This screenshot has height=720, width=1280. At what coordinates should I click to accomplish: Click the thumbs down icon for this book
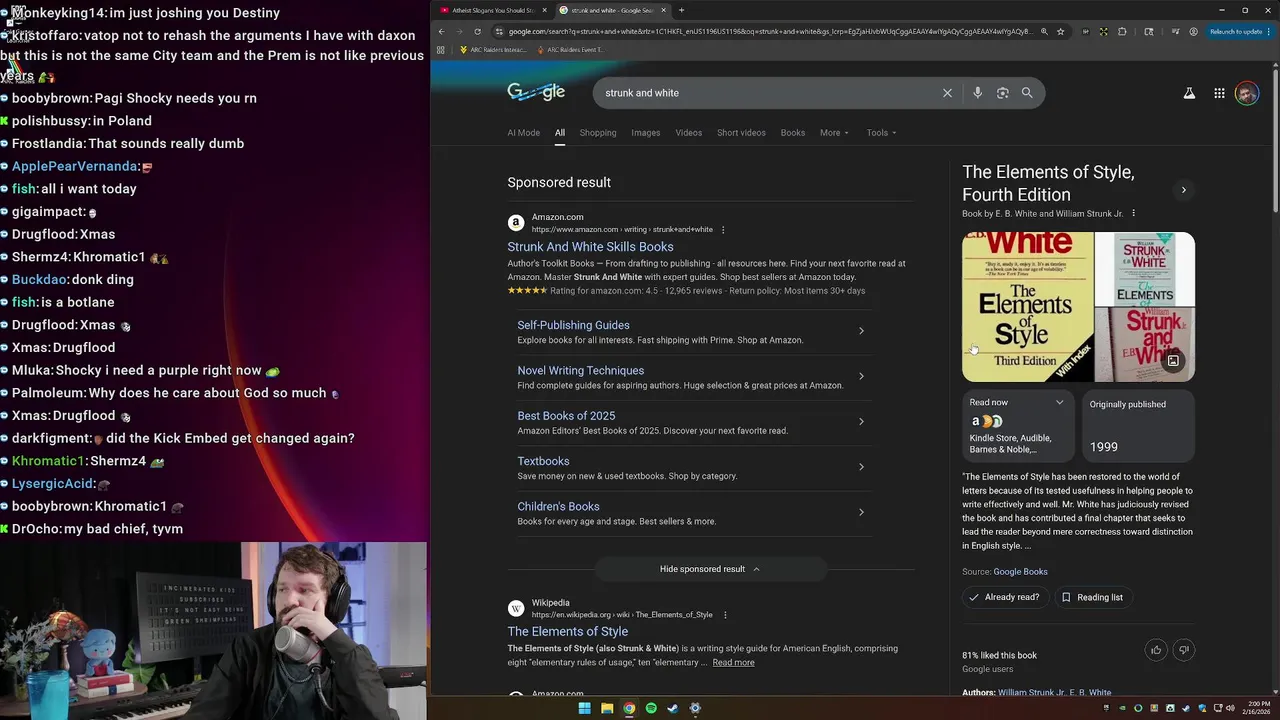pyautogui.click(x=1184, y=650)
